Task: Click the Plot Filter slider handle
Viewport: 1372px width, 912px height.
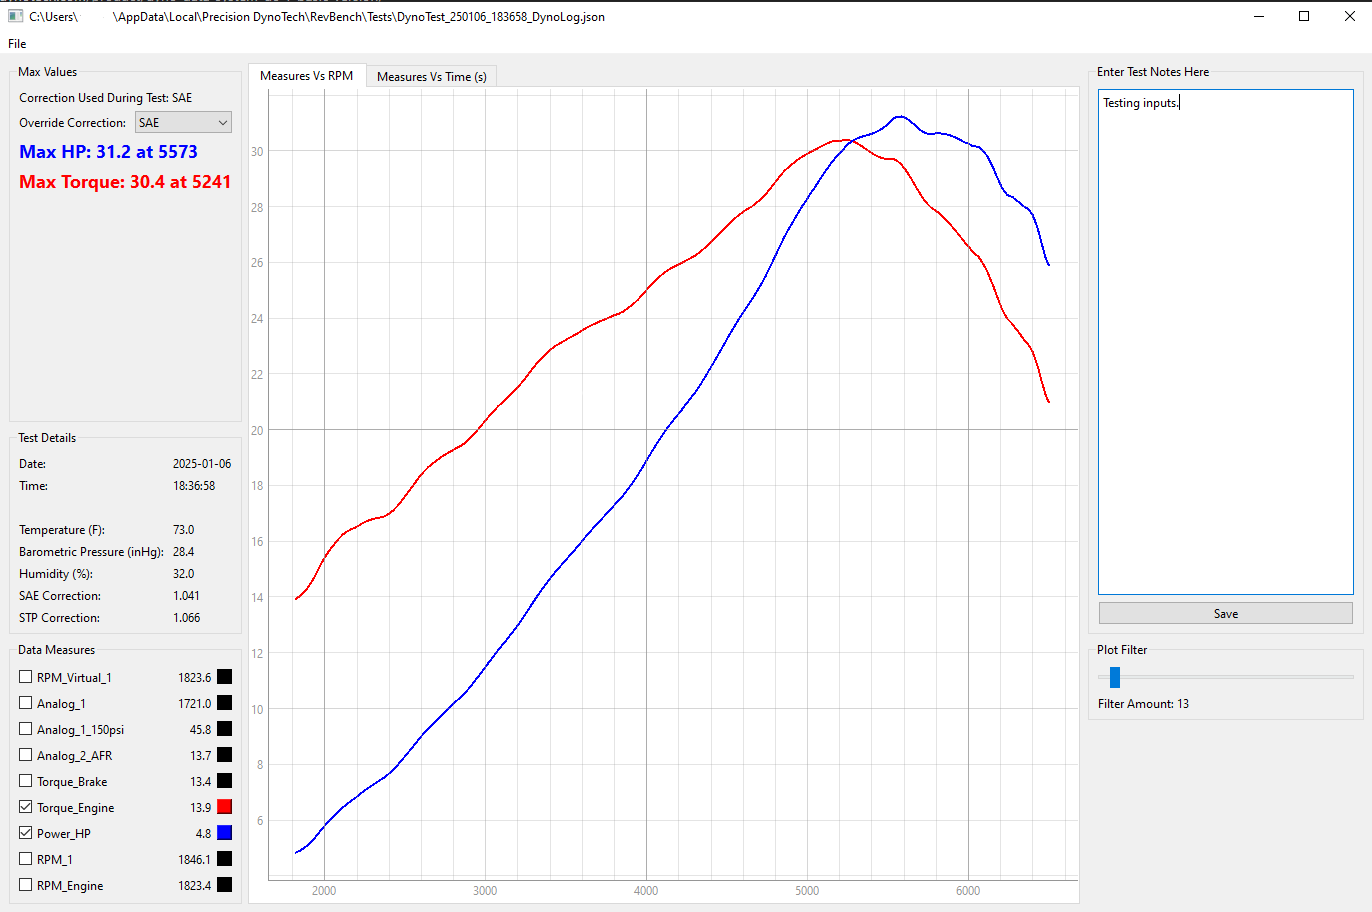Action: (1115, 678)
